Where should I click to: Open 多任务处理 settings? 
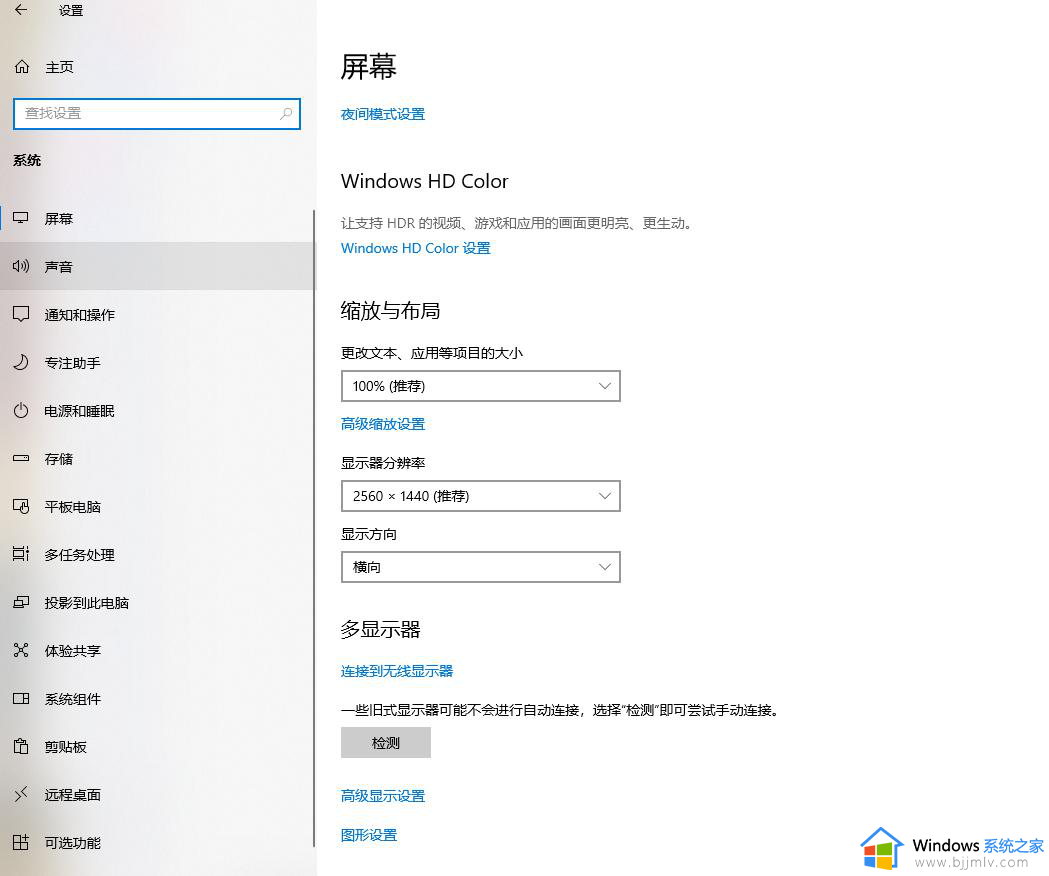157,555
